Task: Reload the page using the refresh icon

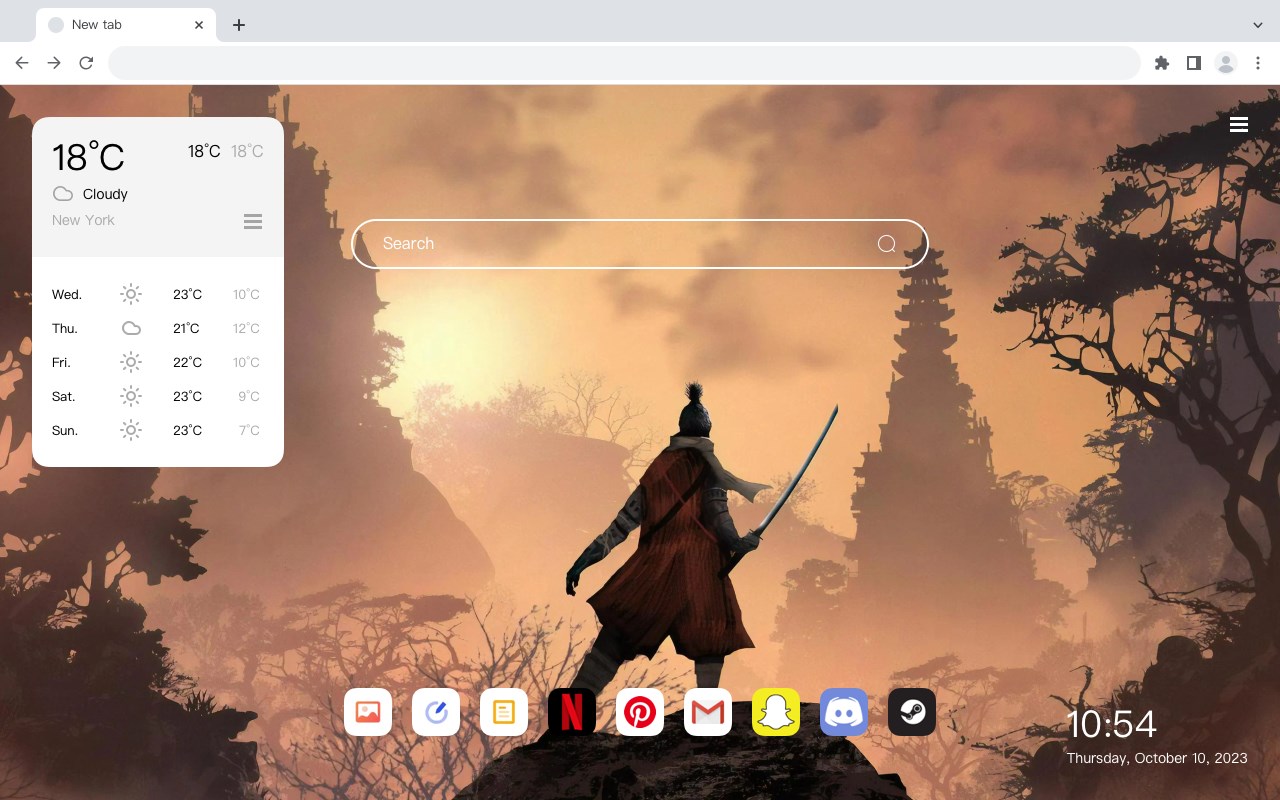Action: pyautogui.click(x=86, y=63)
